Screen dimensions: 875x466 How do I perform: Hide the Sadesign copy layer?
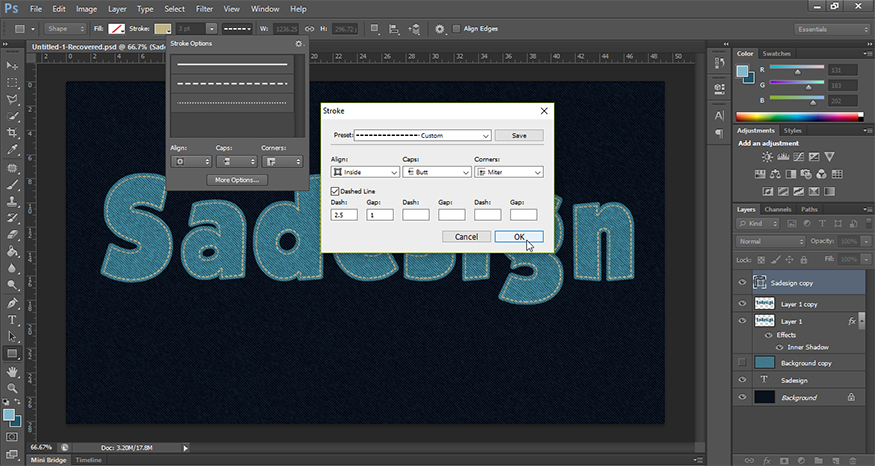click(x=742, y=283)
